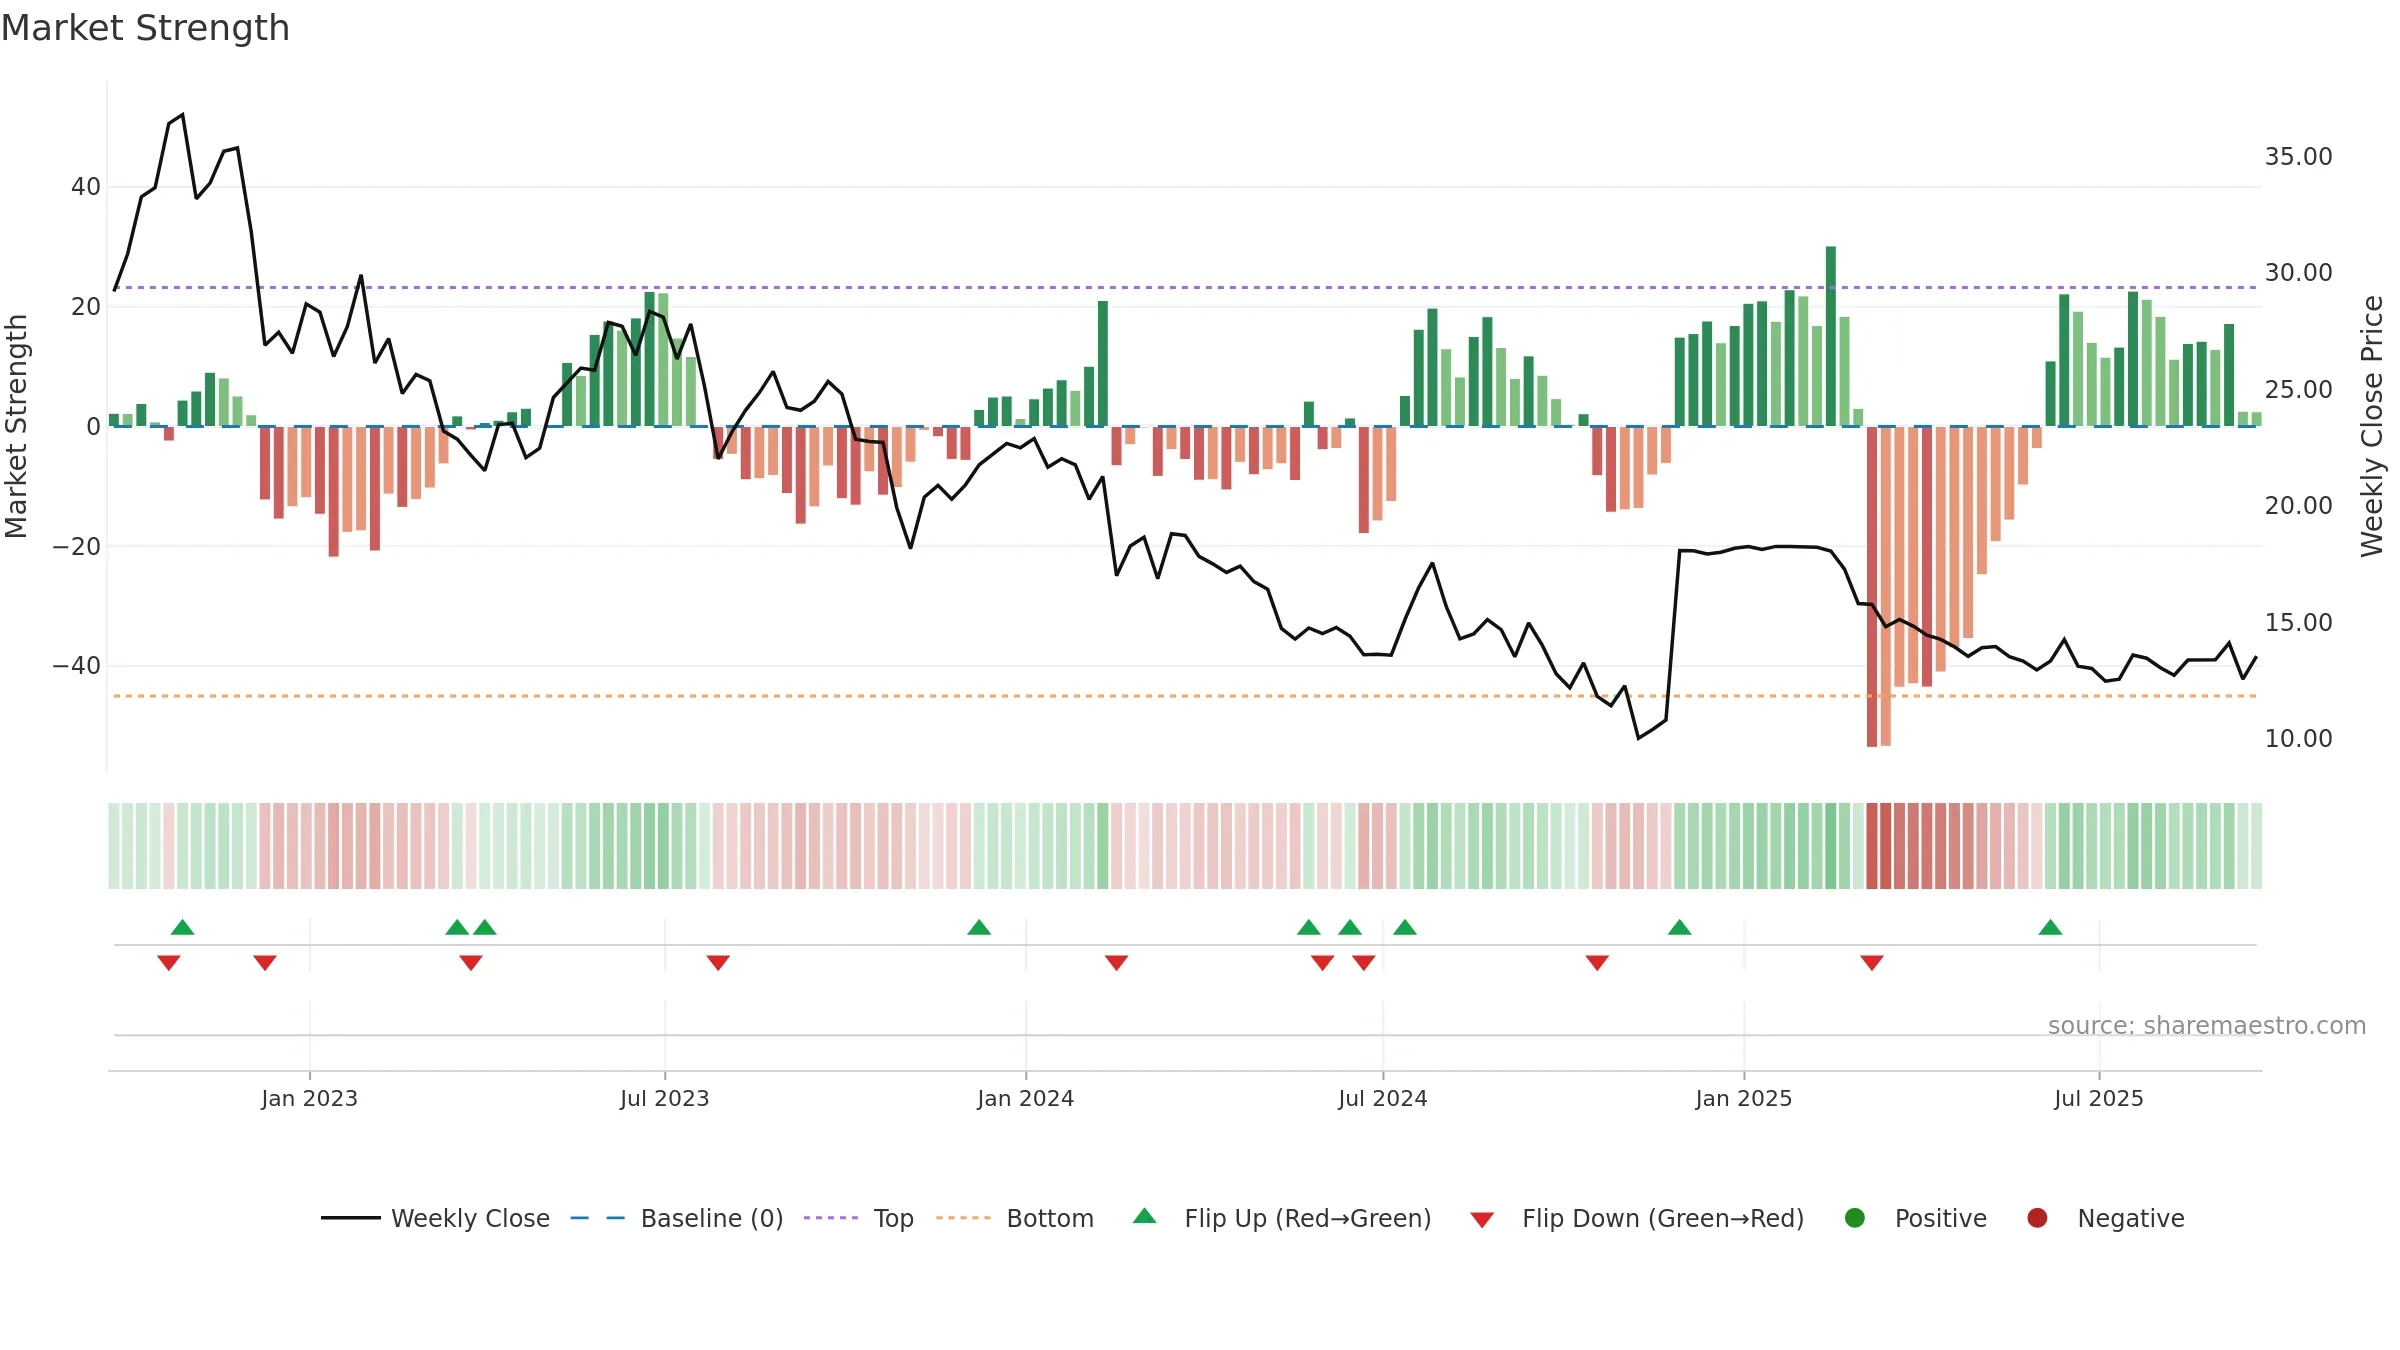This screenshot has width=2400, height=1350.
Task: Click the blue dashed Baseline sample in legend
Action: point(598,1218)
